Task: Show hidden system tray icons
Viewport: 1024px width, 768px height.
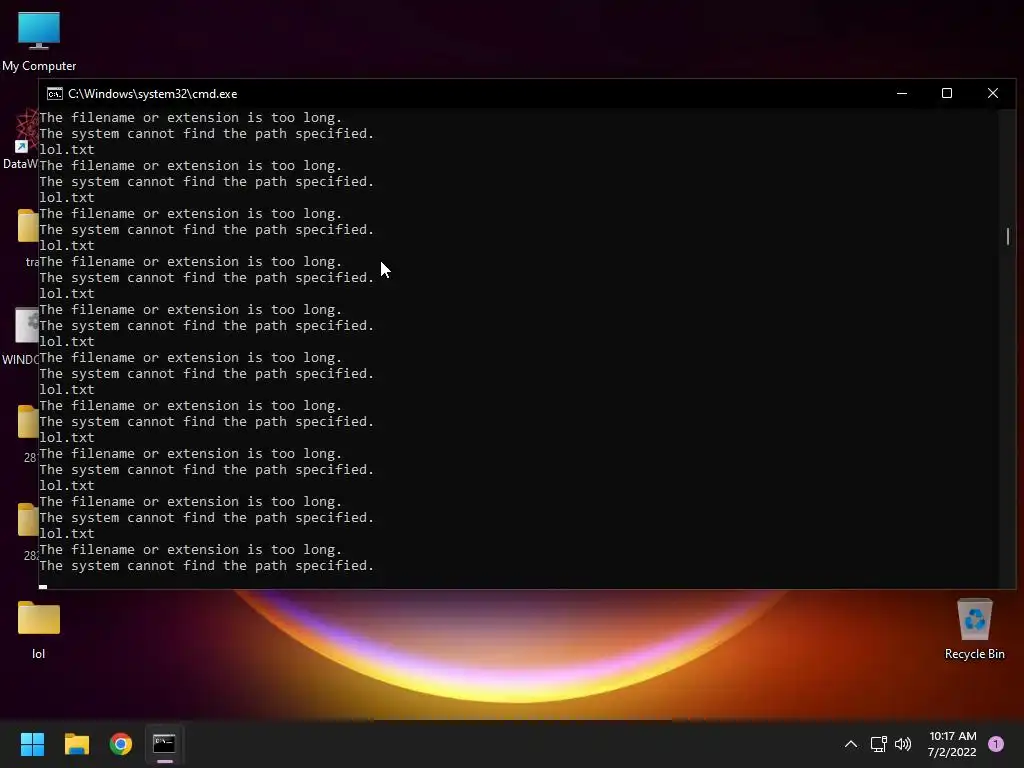Action: pos(851,744)
